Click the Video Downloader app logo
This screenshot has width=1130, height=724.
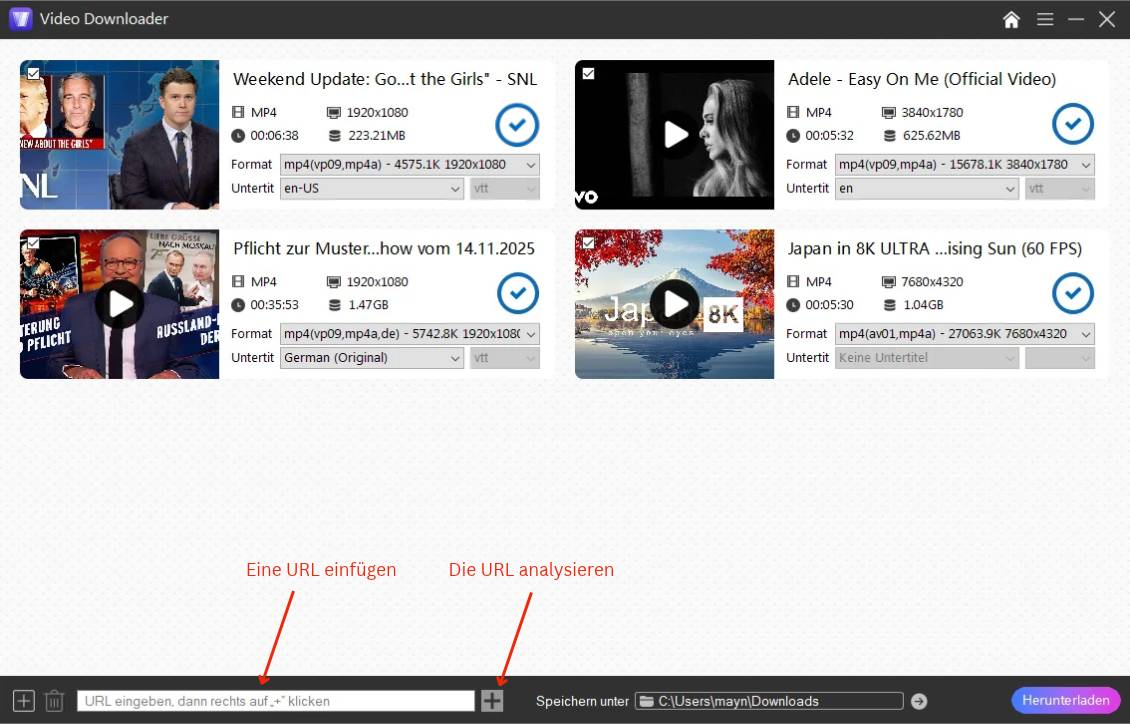tap(20, 19)
